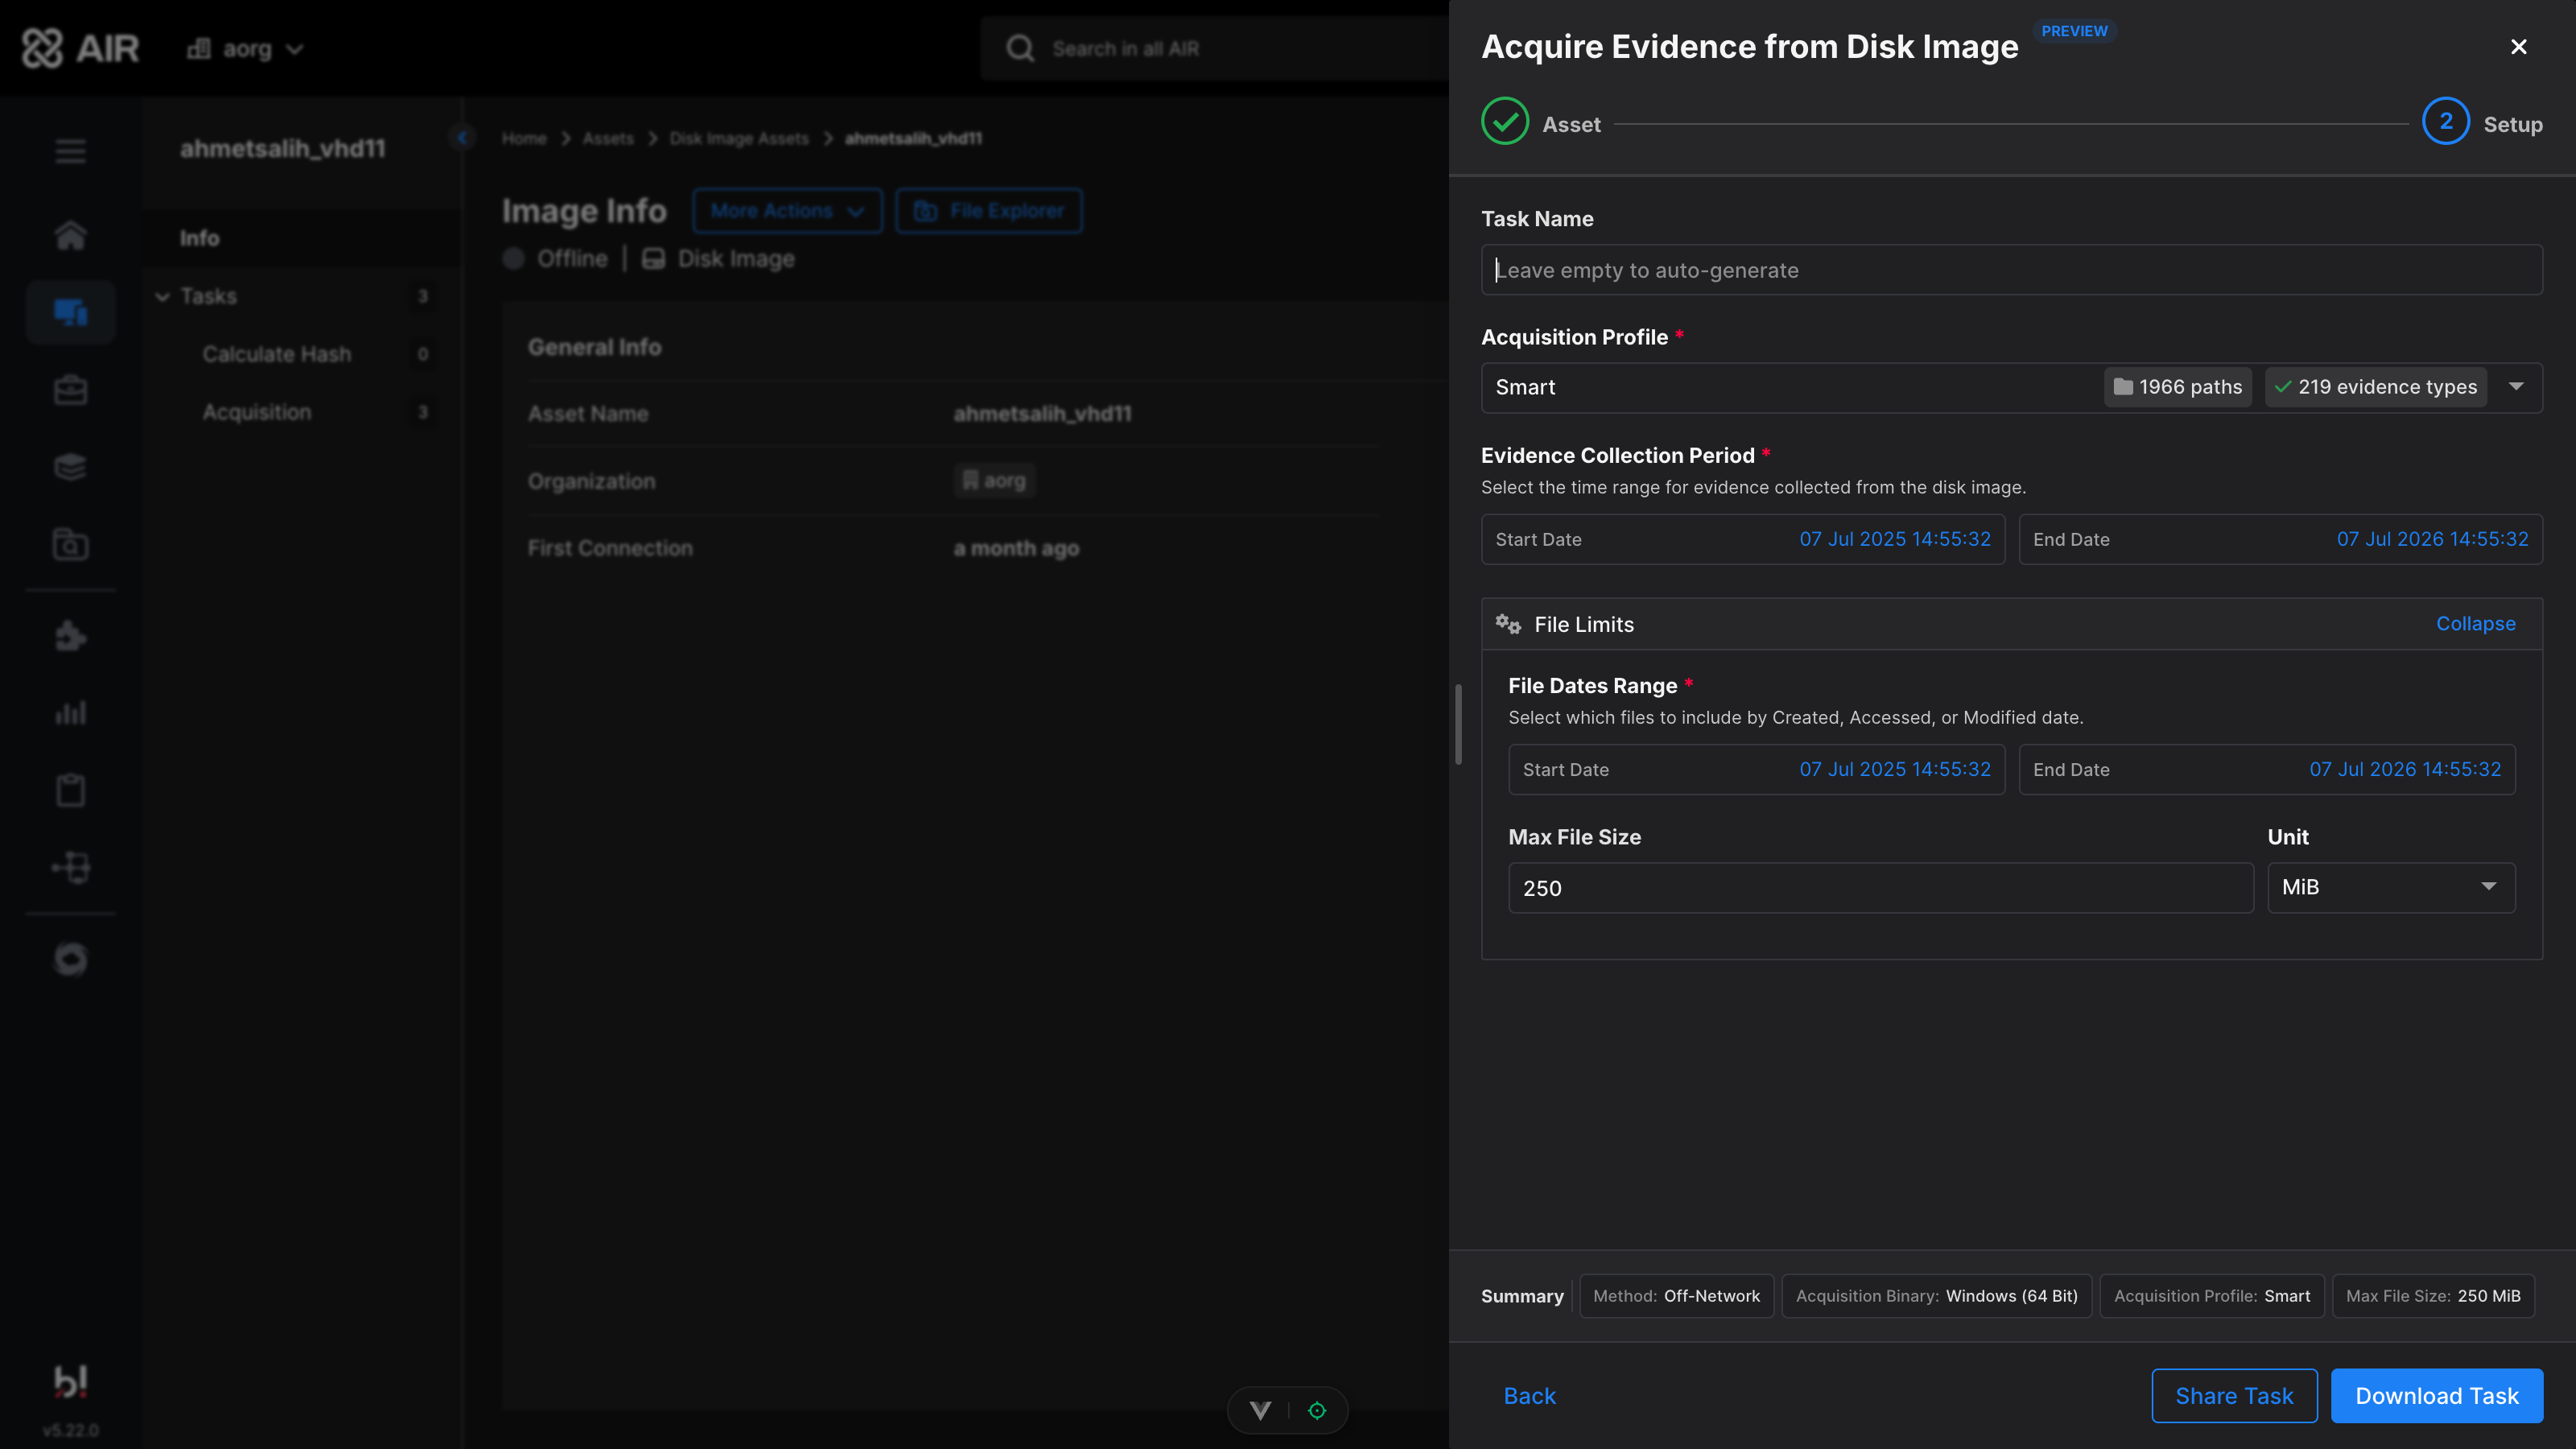Click the aorg organization tag
Image resolution: width=2576 pixels, height=1449 pixels.
coord(994,481)
